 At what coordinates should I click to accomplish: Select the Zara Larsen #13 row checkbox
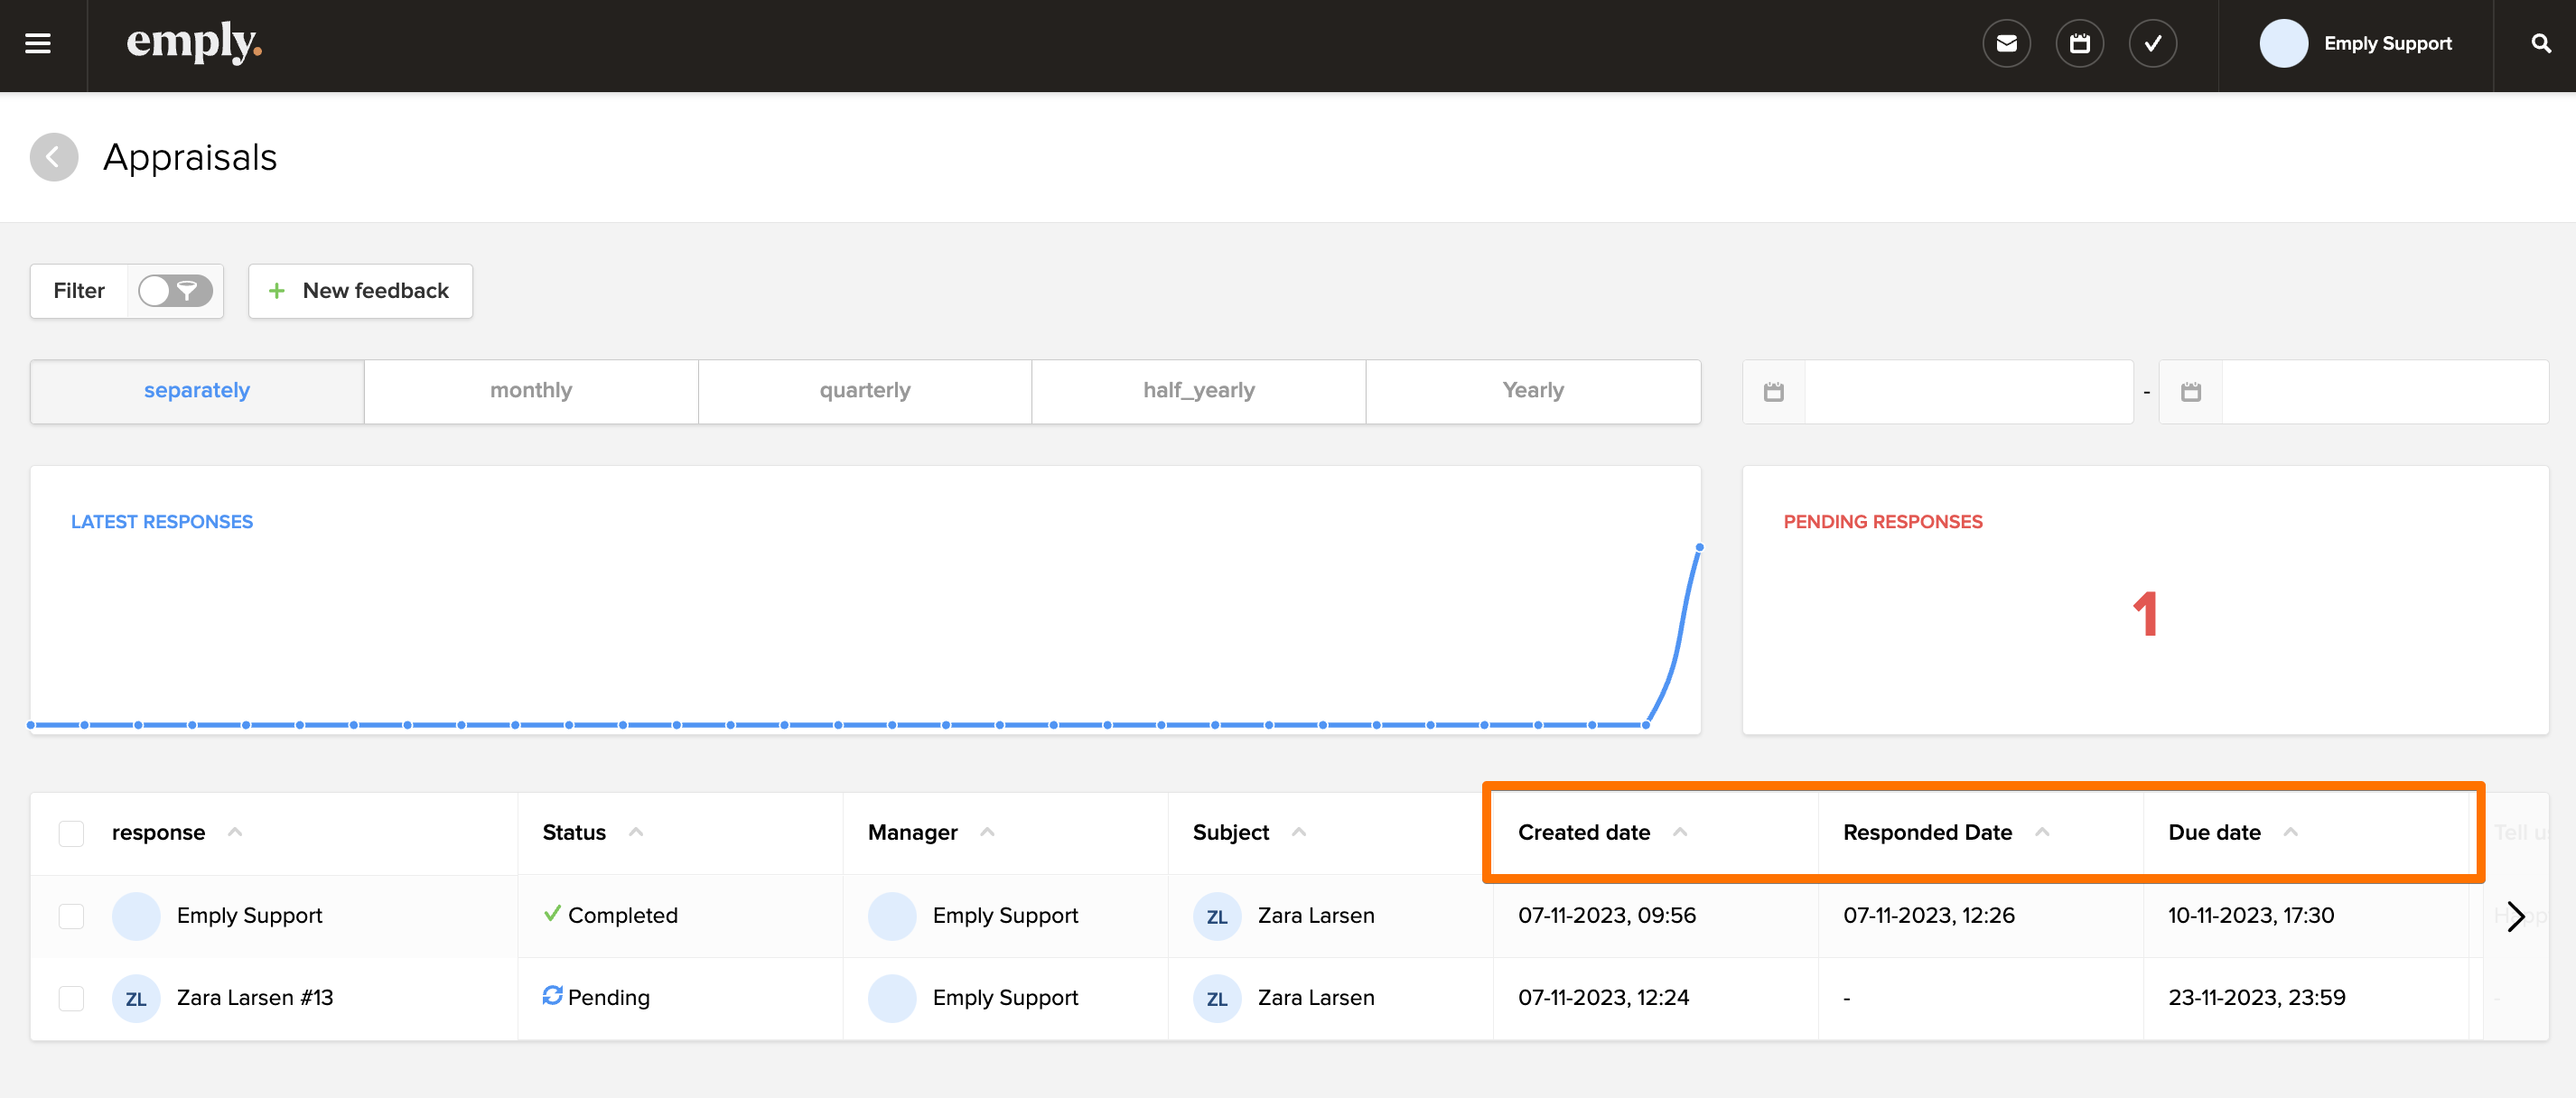(71, 998)
